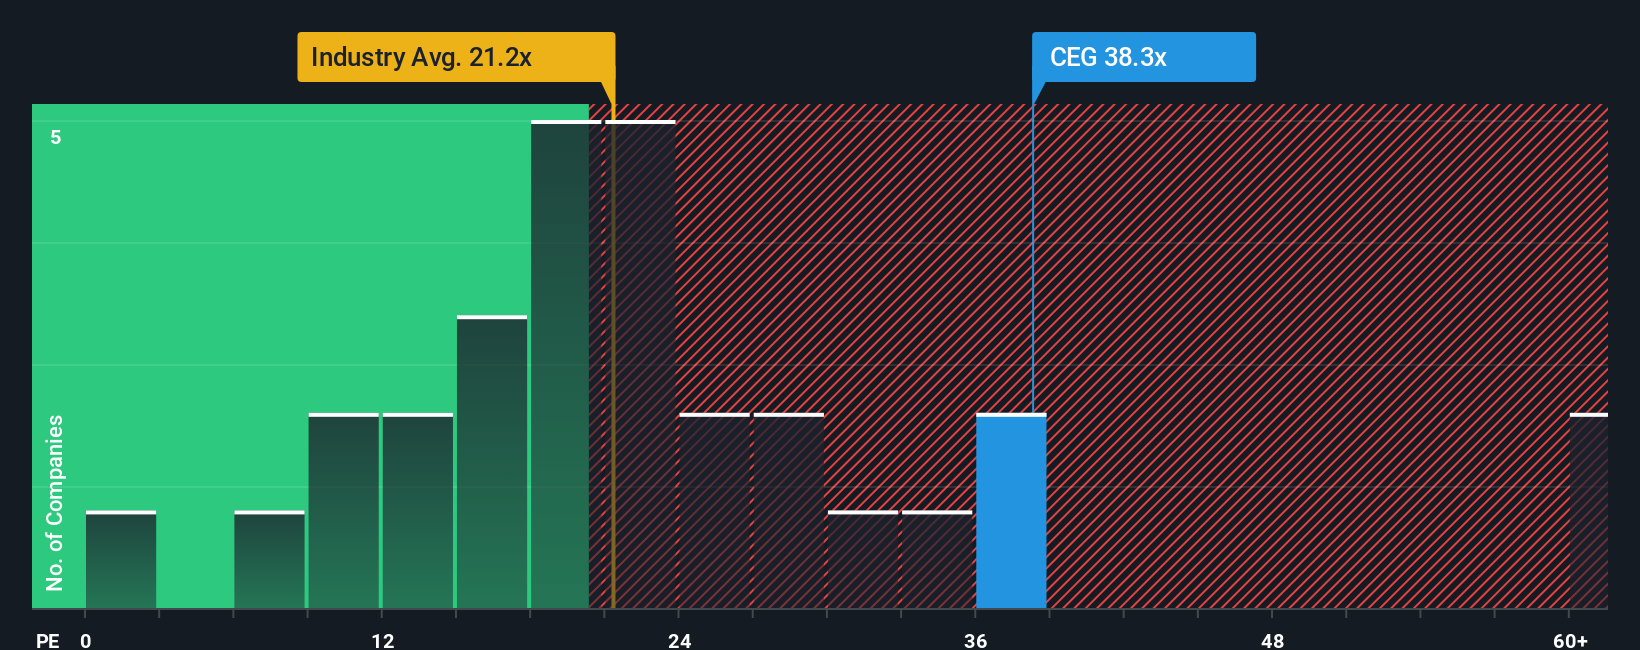Click the x-axis label 60+
1640x650 pixels.
(1570, 640)
